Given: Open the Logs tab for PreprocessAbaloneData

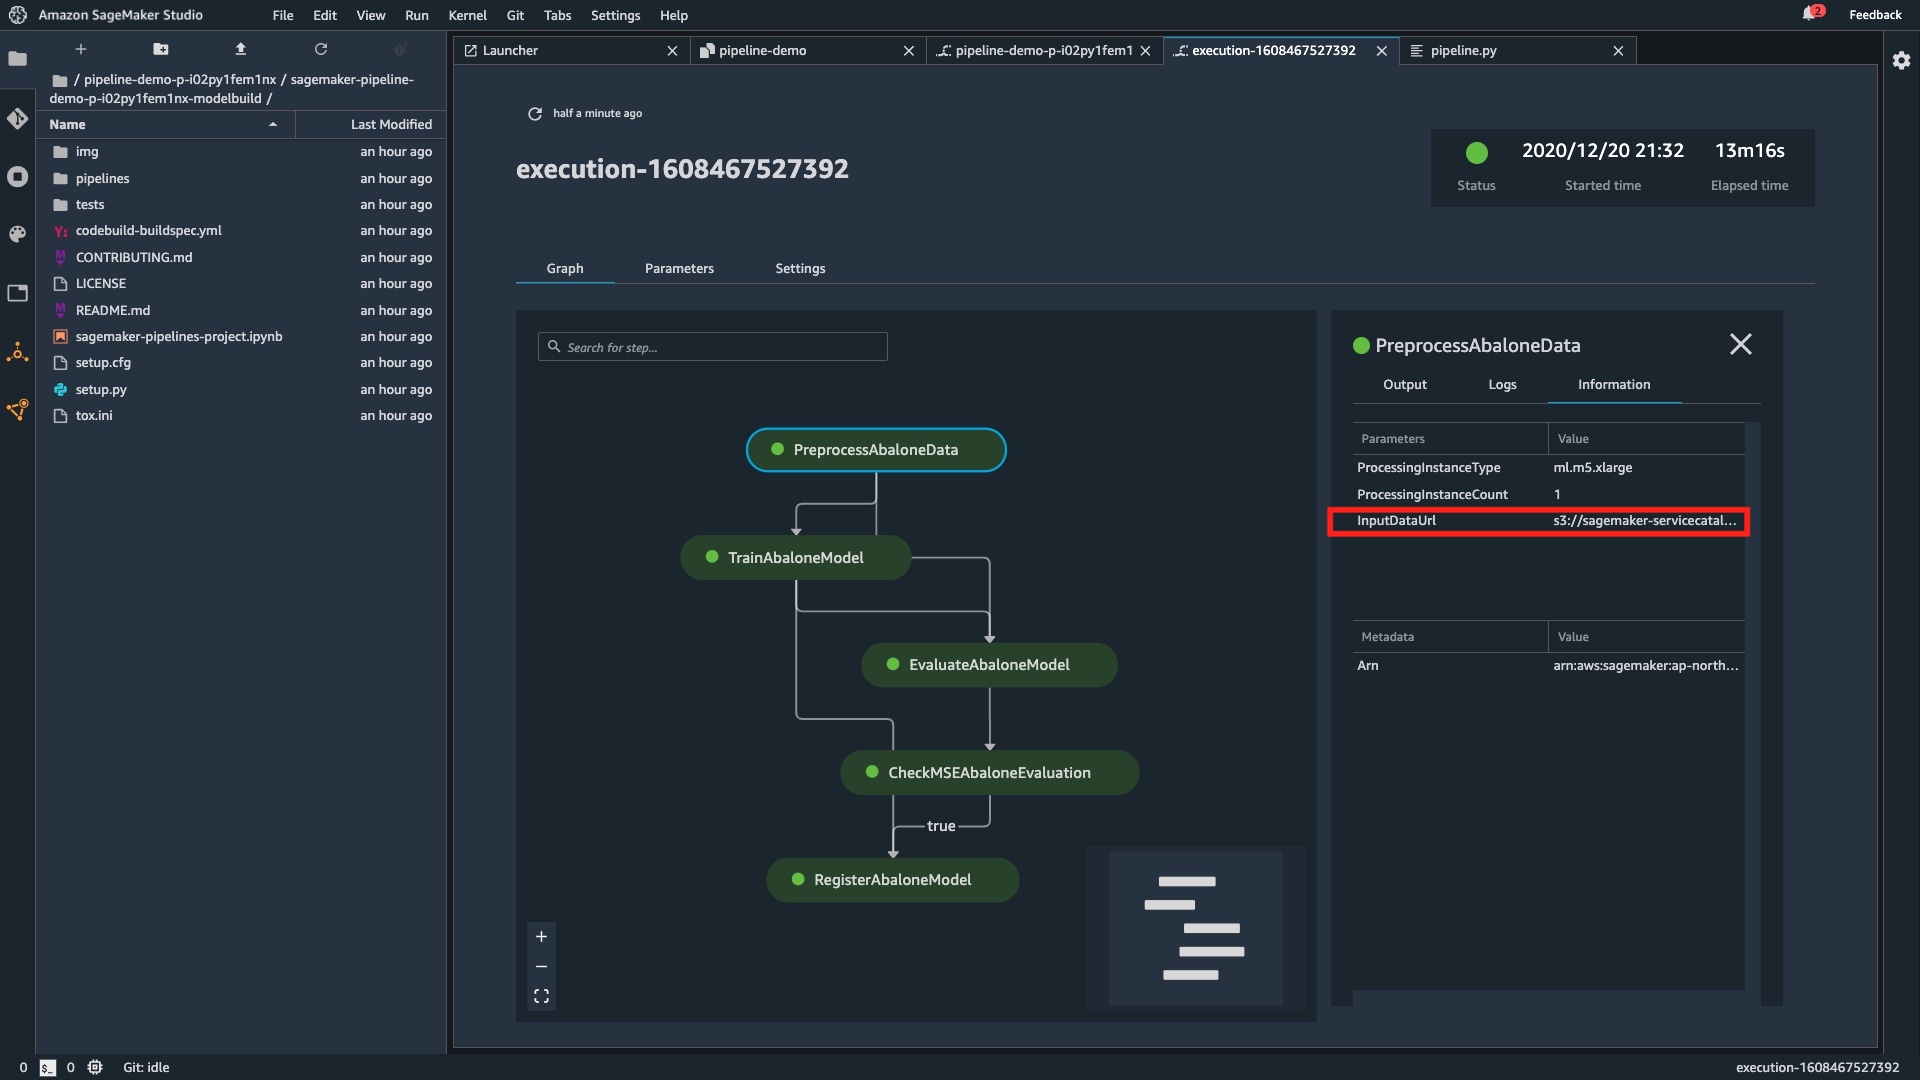Looking at the screenshot, I should tap(1502, 384).
